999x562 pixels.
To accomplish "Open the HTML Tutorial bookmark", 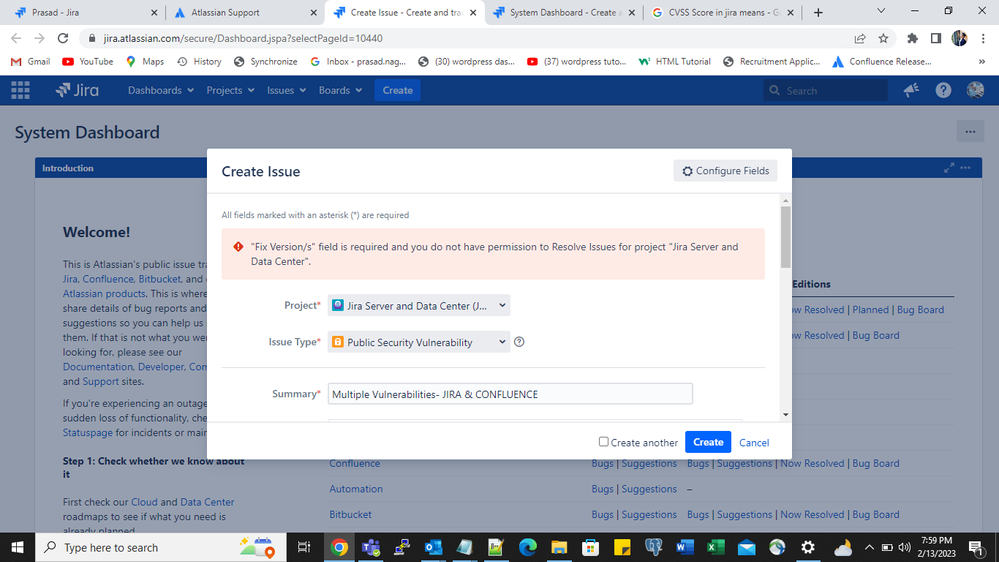I will coord(675,62).
